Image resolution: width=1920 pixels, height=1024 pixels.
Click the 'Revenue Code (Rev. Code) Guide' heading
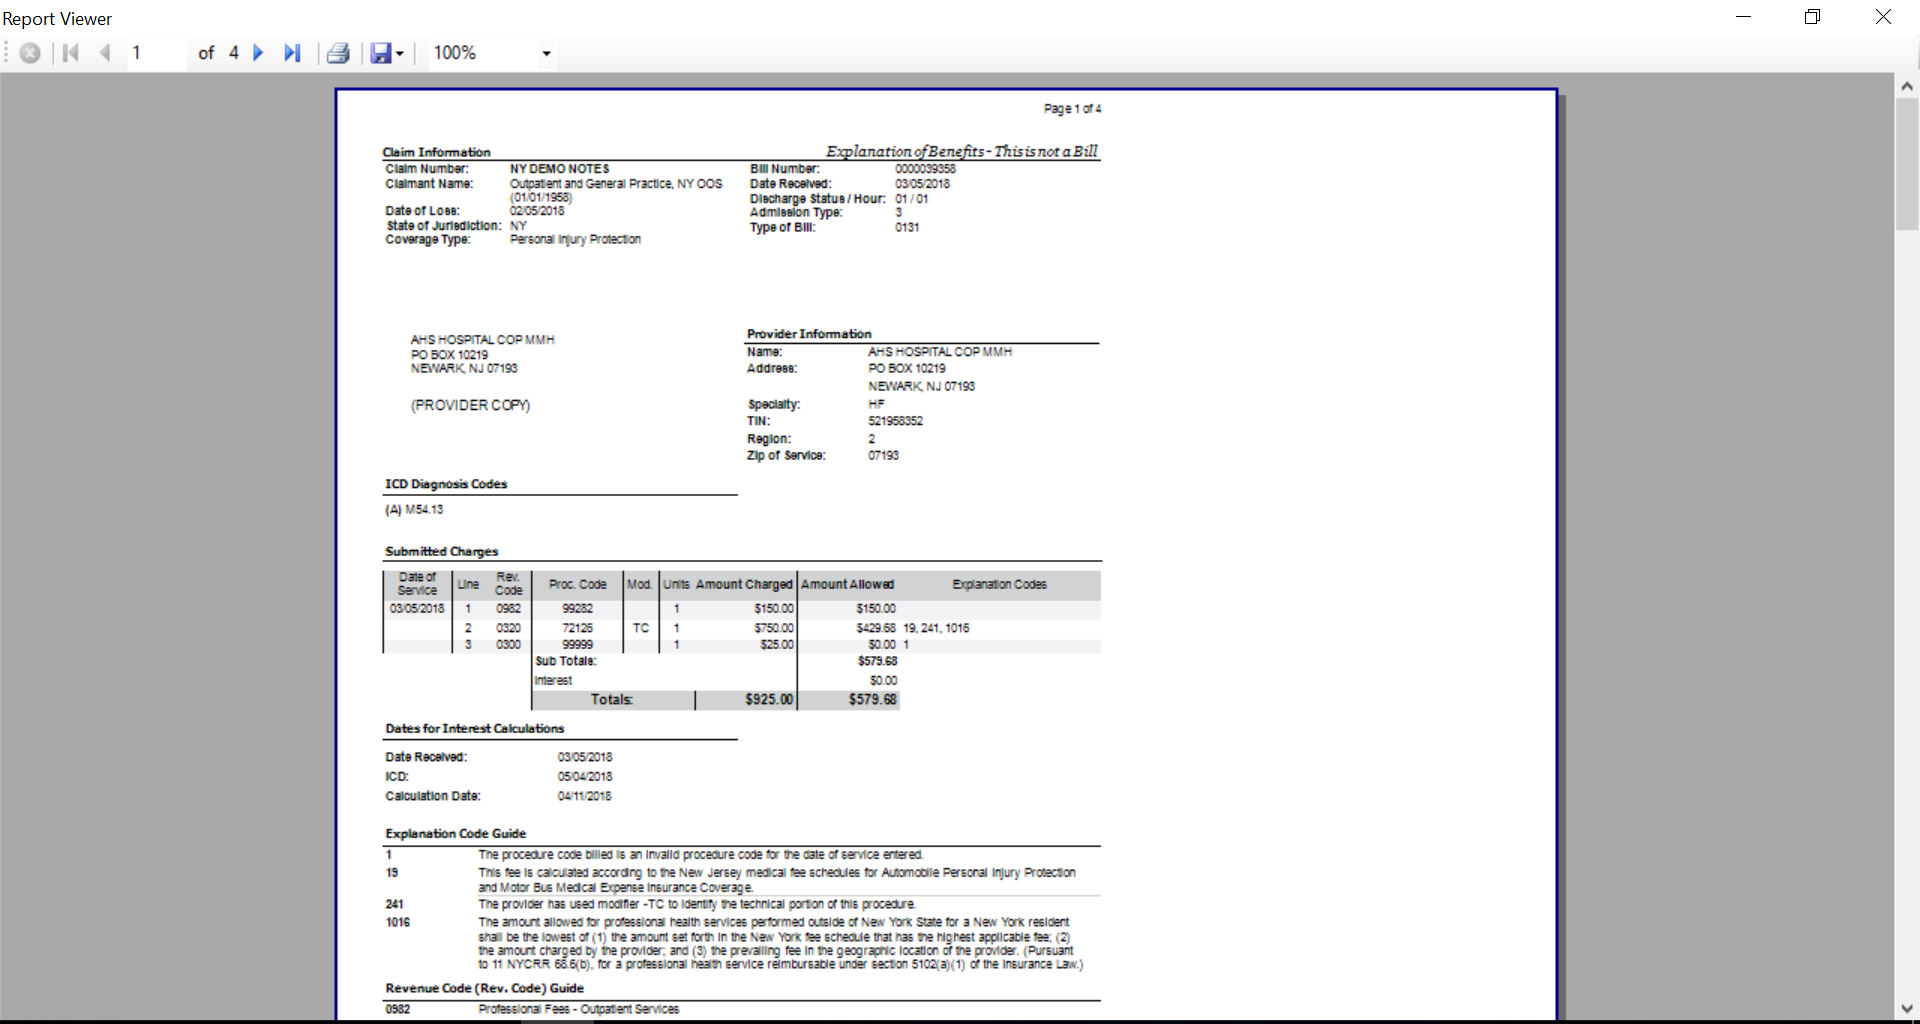point(484,988)
